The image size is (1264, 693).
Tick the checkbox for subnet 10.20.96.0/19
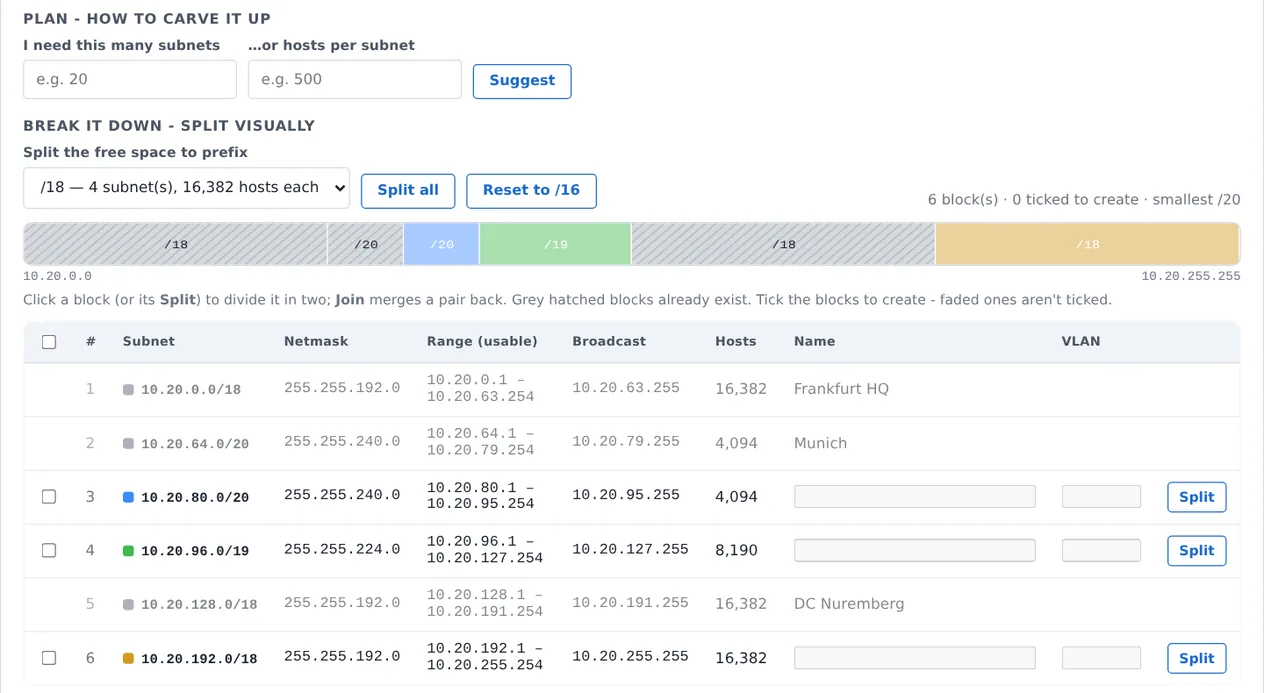(49, 550)
